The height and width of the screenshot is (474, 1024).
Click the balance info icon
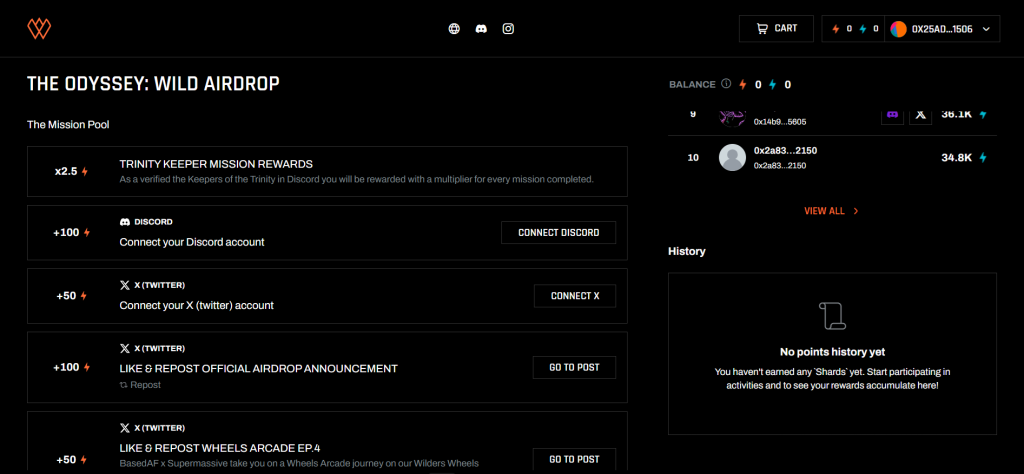point(726,85)
